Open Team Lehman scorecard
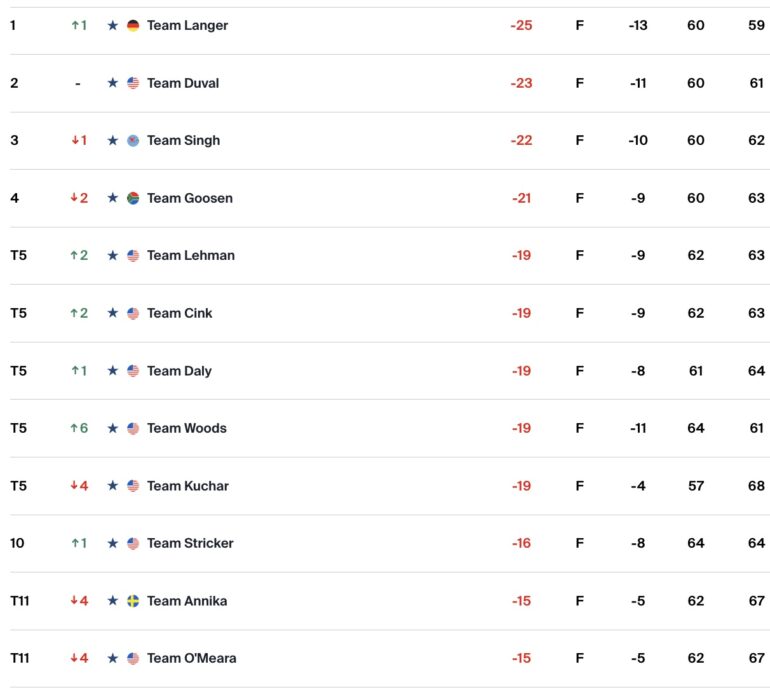Viewport: 770px width, 690px height. [191, 255]
